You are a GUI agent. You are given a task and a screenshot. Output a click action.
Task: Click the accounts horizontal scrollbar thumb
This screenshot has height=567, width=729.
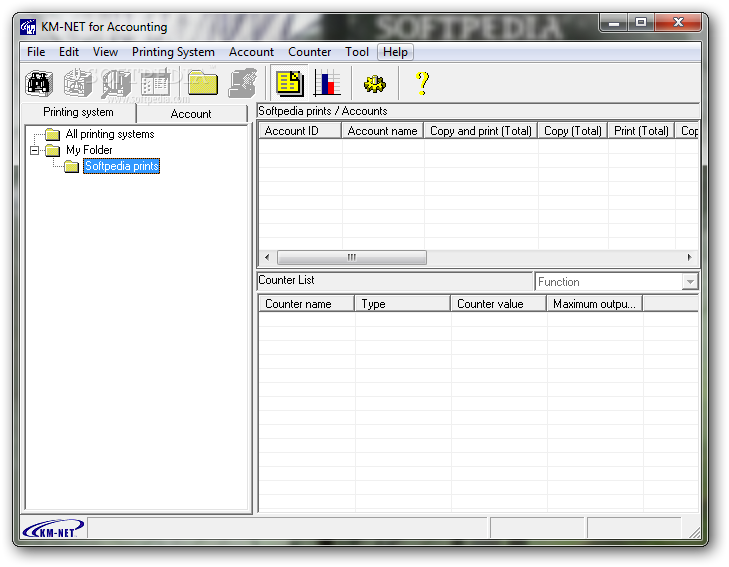point(351,257)
